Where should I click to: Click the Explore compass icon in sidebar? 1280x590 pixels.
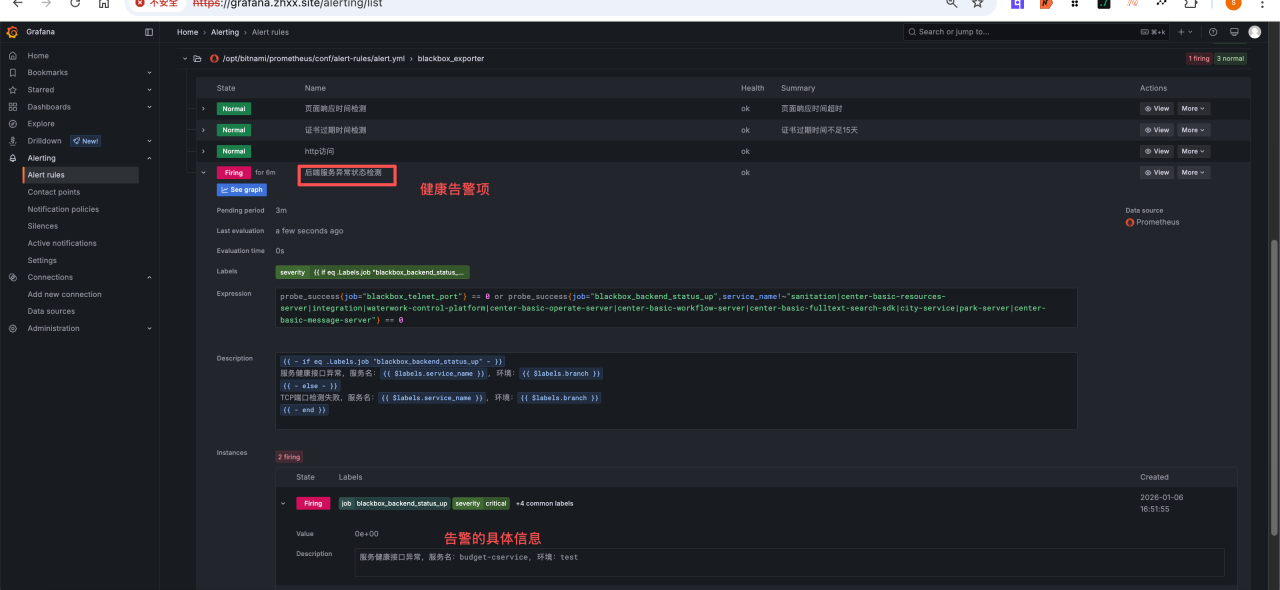12,124
